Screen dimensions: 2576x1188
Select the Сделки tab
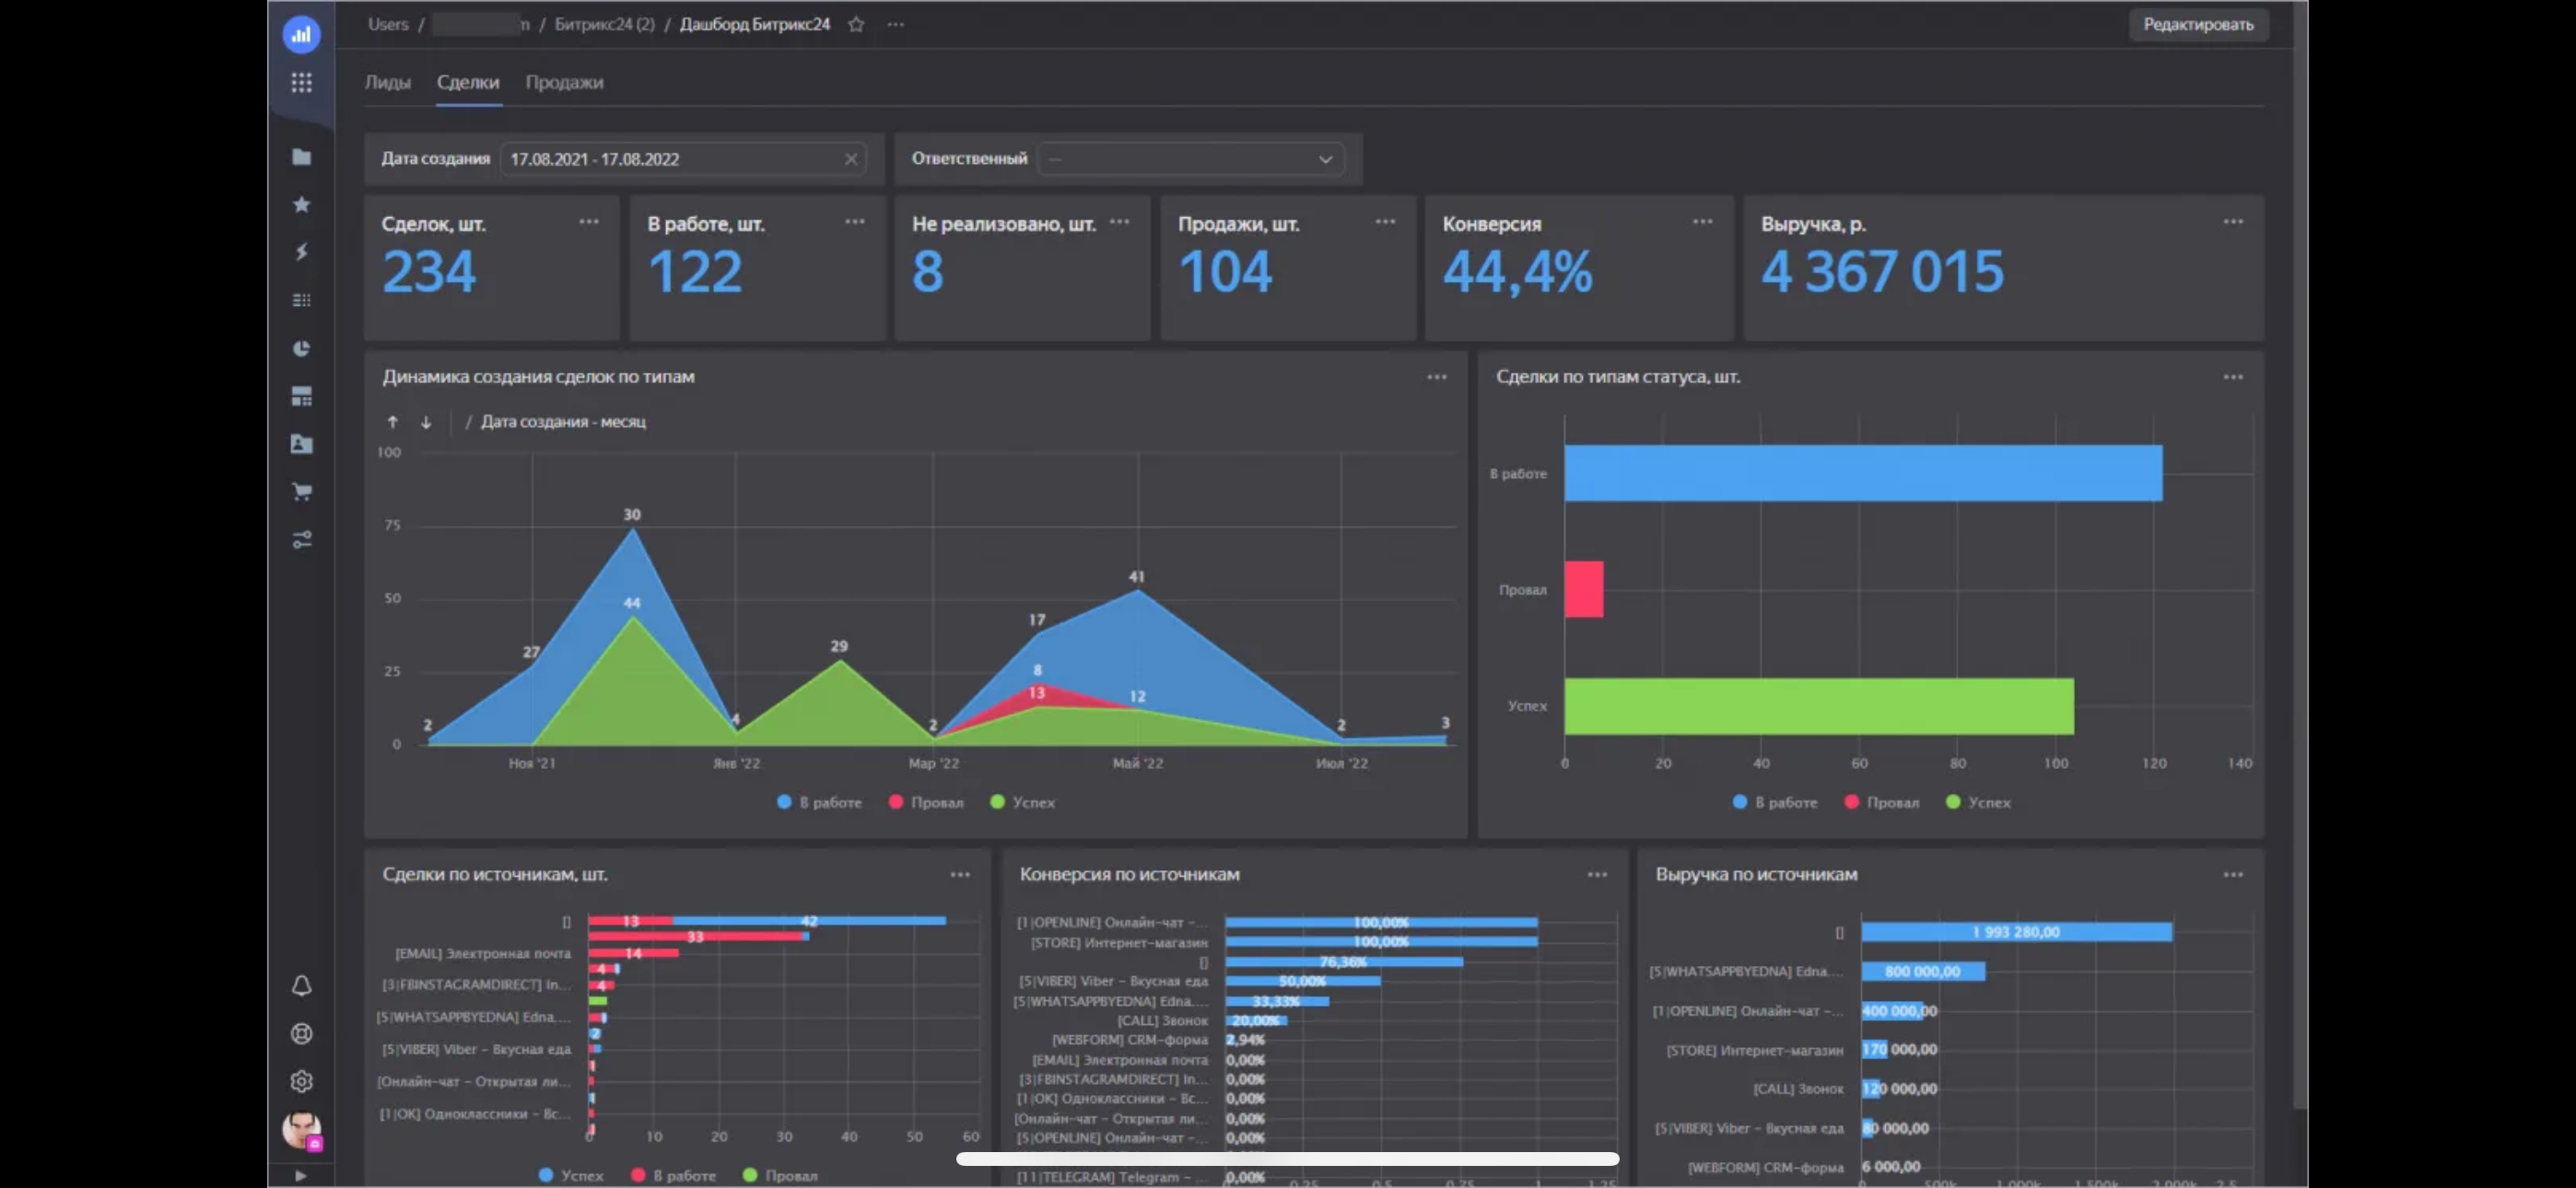click(468, 82)
